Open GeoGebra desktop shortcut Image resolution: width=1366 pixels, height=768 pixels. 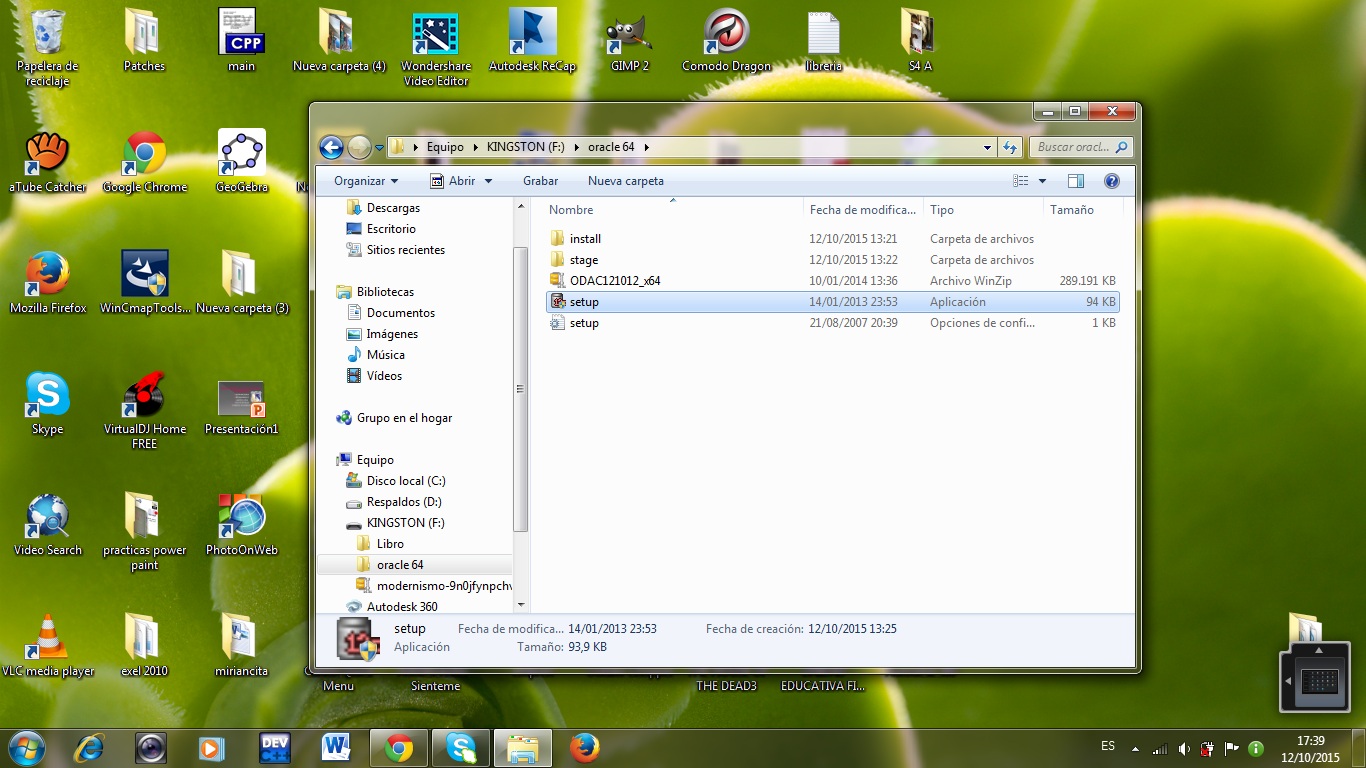point(240,148)
